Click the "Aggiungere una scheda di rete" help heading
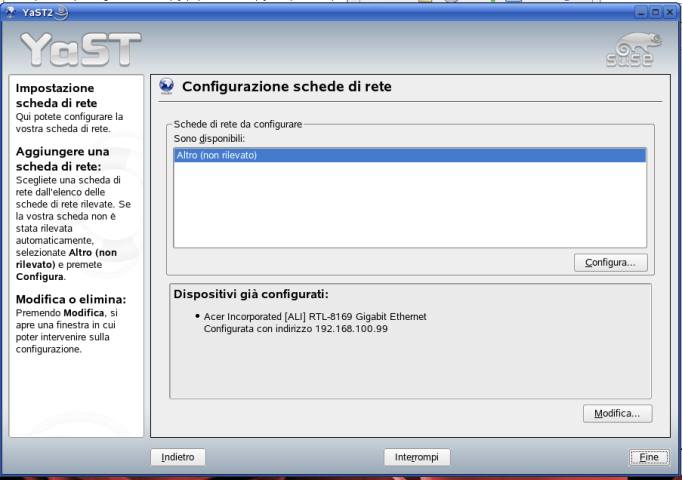This screenshot has width=682, height=480. pos(62,159)
